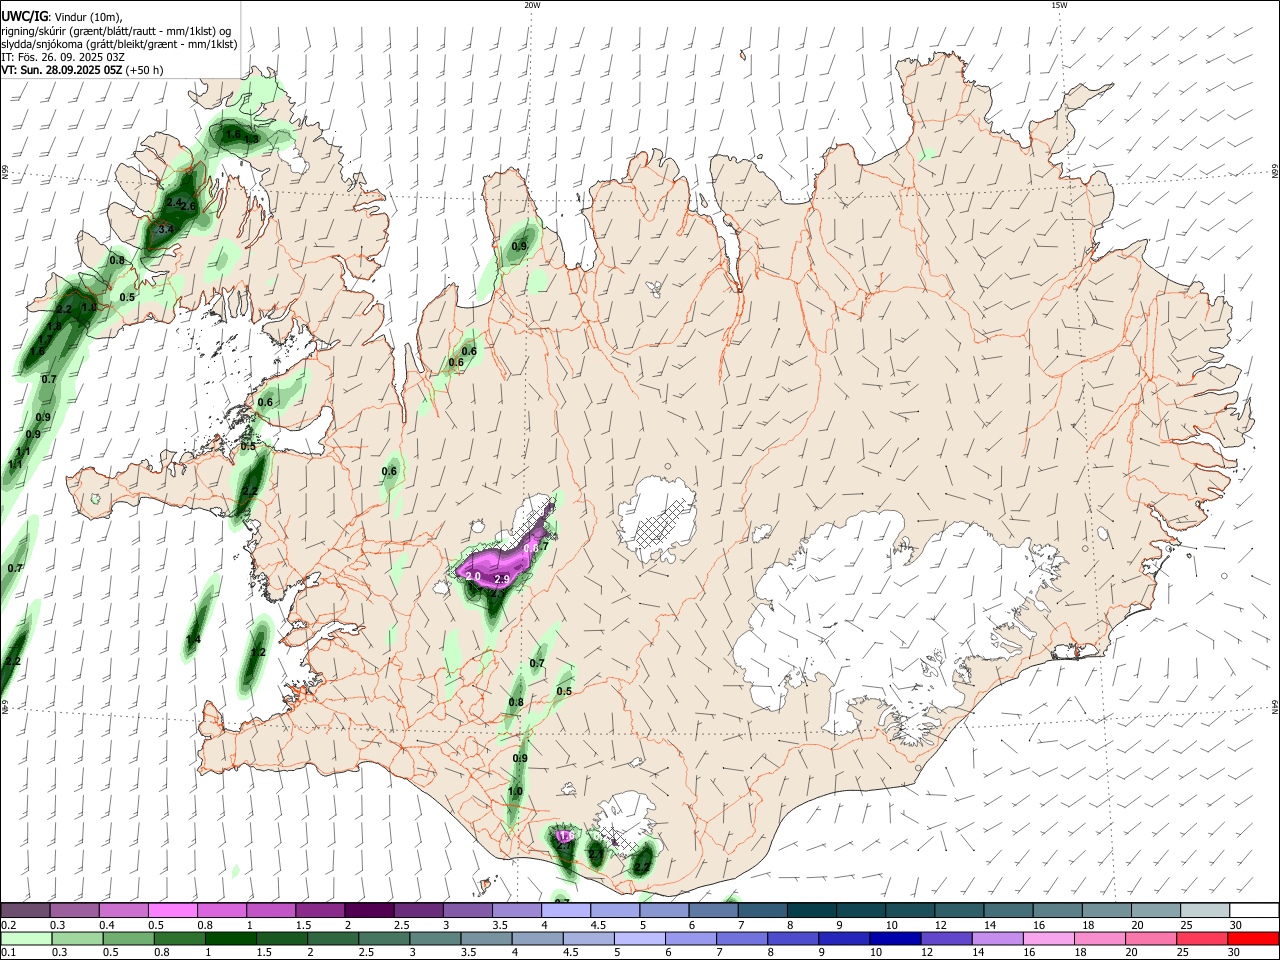This screenshot has width=1280, height=960.
Task: Click the 2.0 value in the purple snow area
Action: [473, 577]
